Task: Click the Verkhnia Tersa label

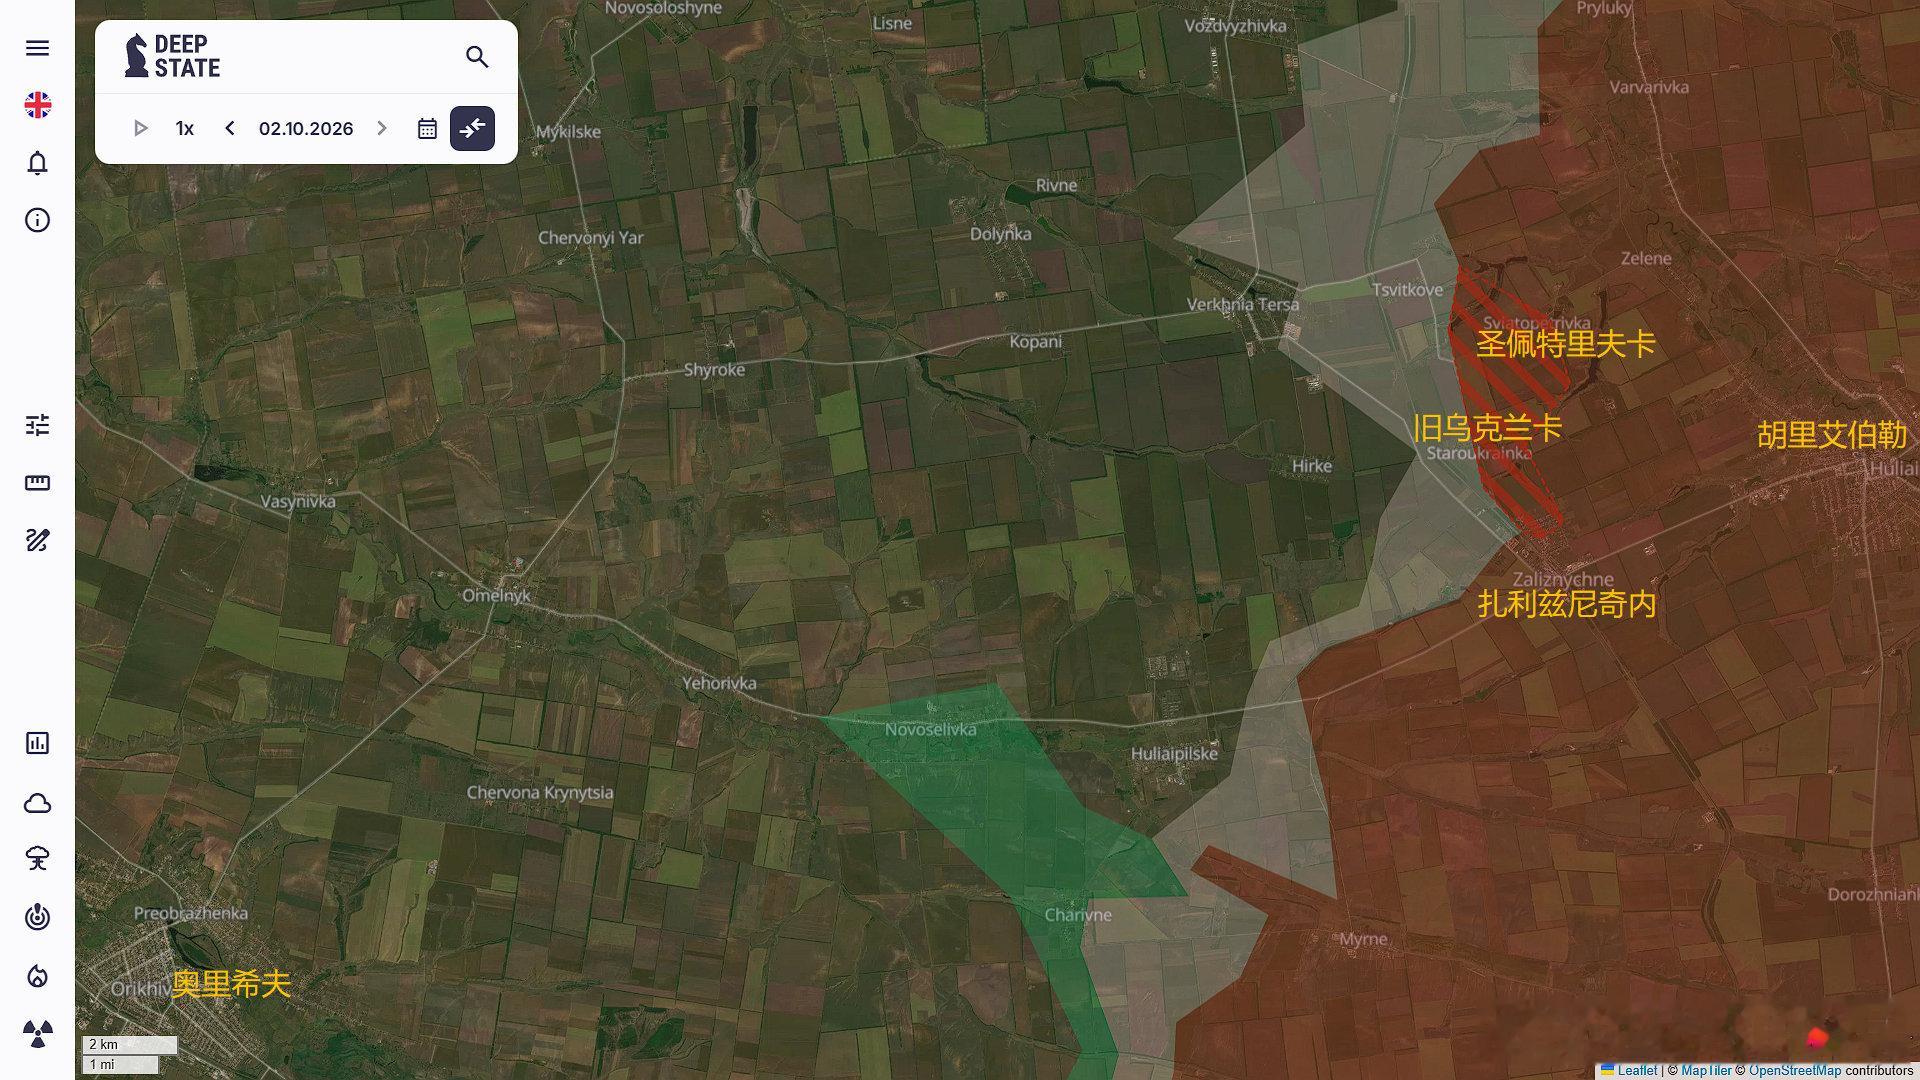Action: [1243, 304]
